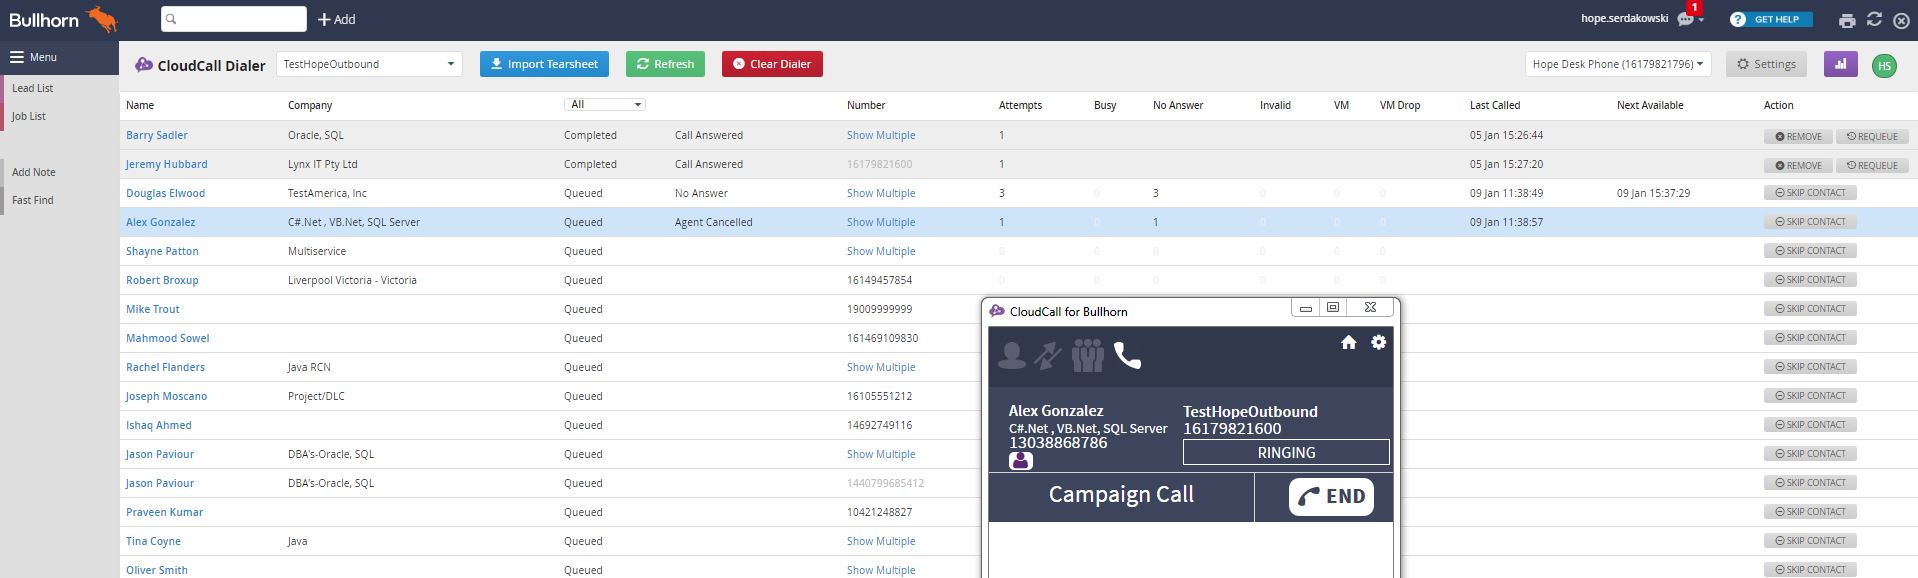Open the CloudCall widget home icon
Viewport: 1918px width, 578px height.
pyautogui.click(x=1348, y=343)
